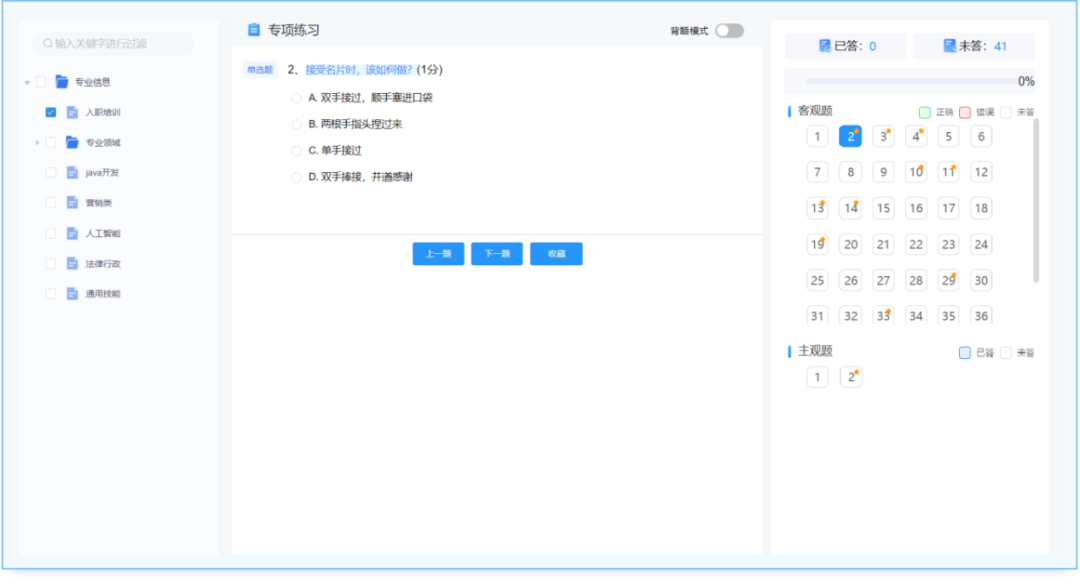
Task: Click the 上一题 previous question button
Action: click(x=438, y=253)
